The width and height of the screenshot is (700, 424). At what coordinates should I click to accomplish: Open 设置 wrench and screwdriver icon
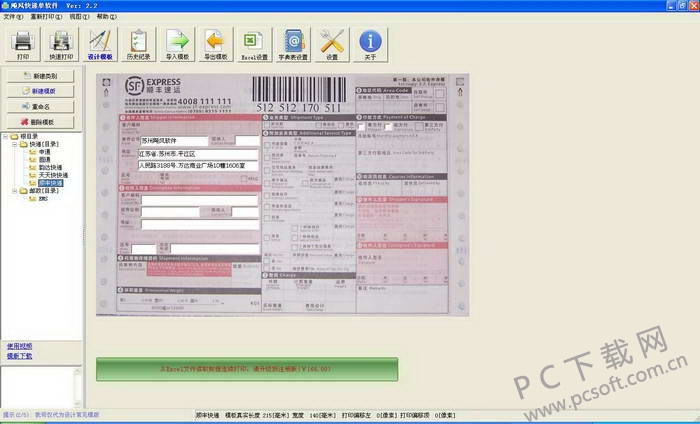[x=332, y=44]
